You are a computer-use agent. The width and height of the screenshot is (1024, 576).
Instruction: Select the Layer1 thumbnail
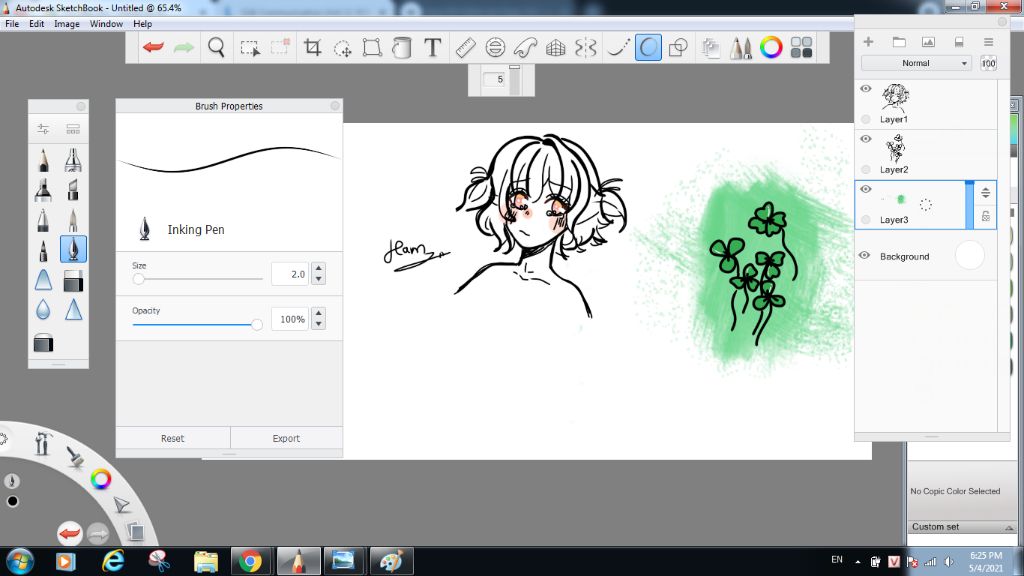click(x=895, y=98)
